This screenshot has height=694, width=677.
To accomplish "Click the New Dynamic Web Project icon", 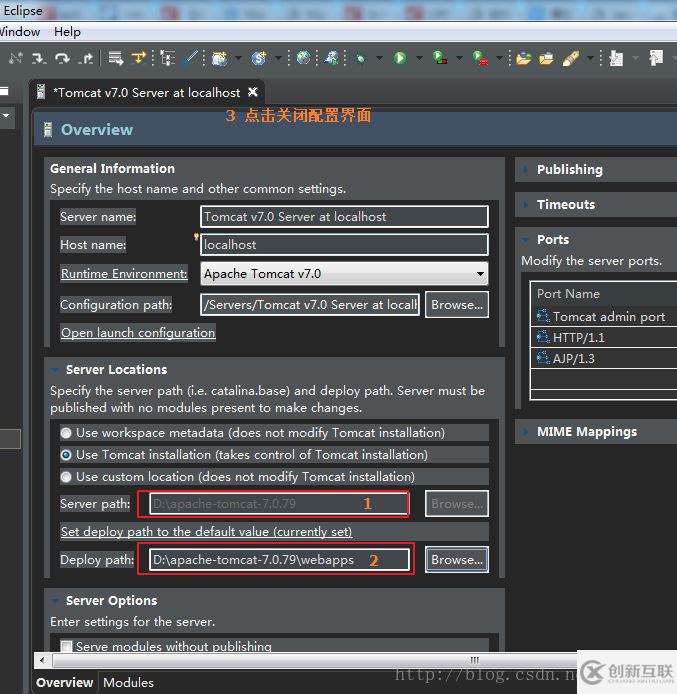I will coord(219,58).
